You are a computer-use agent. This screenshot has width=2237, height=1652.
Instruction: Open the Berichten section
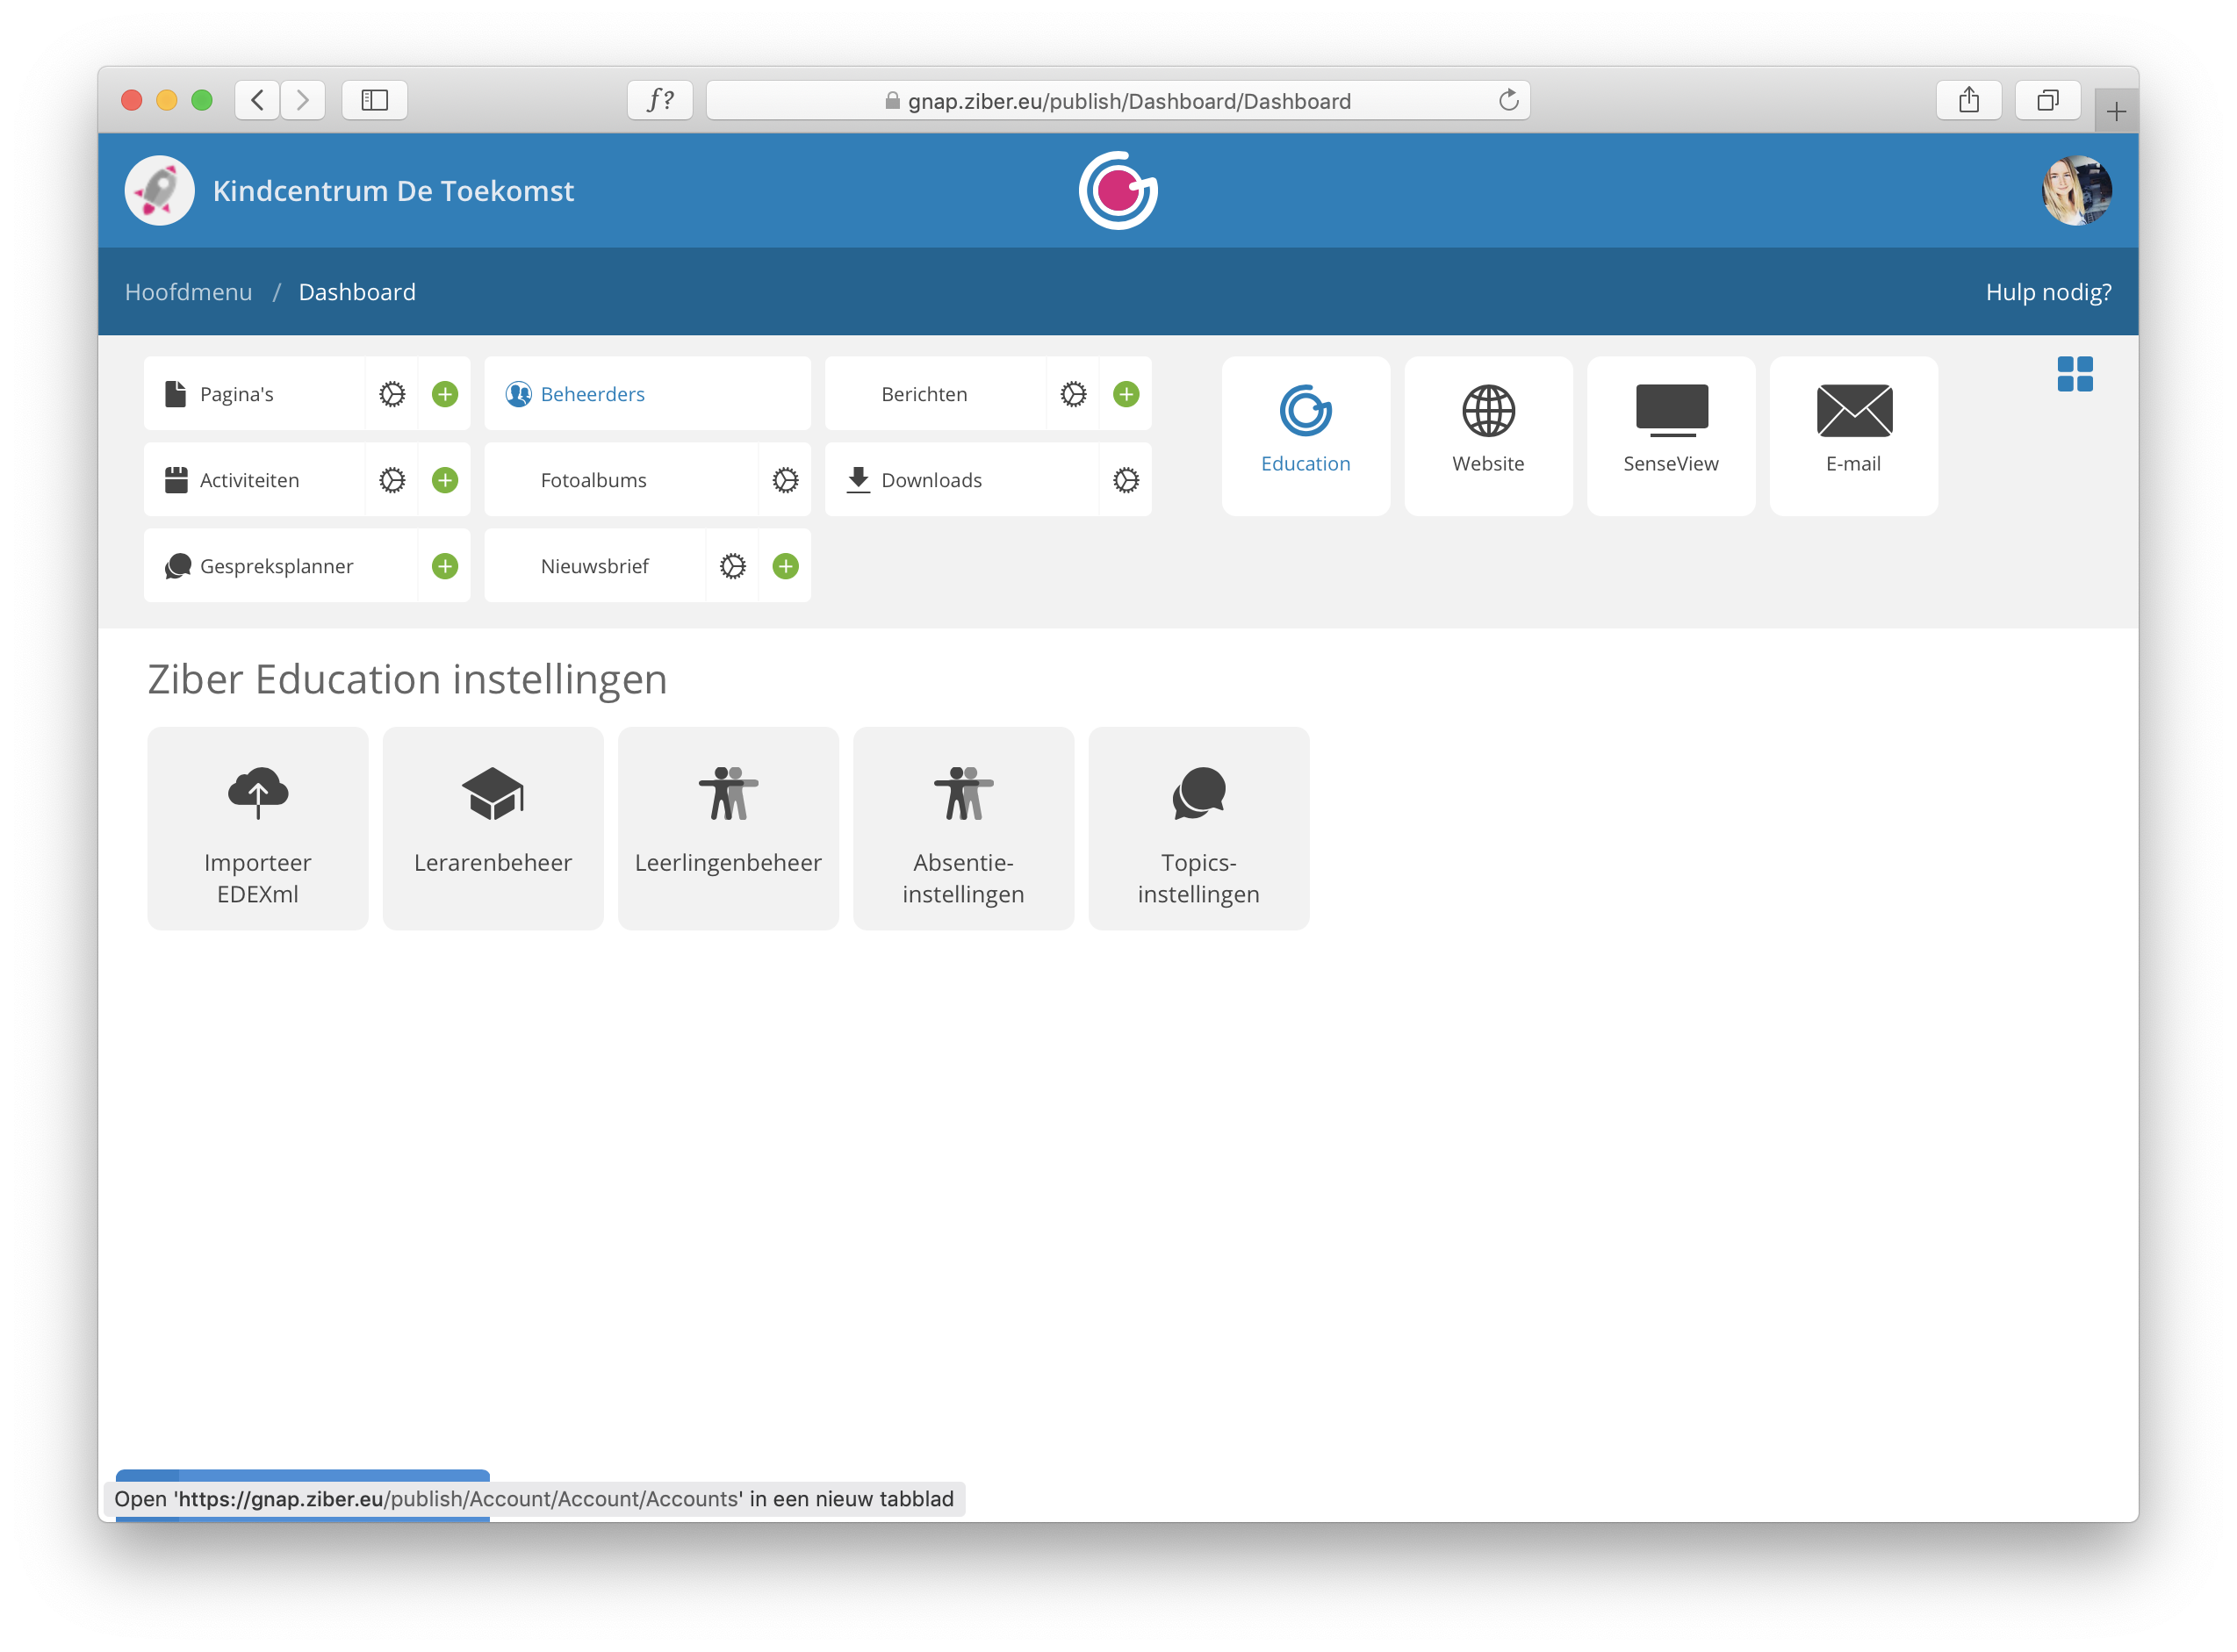click(935, 394)
